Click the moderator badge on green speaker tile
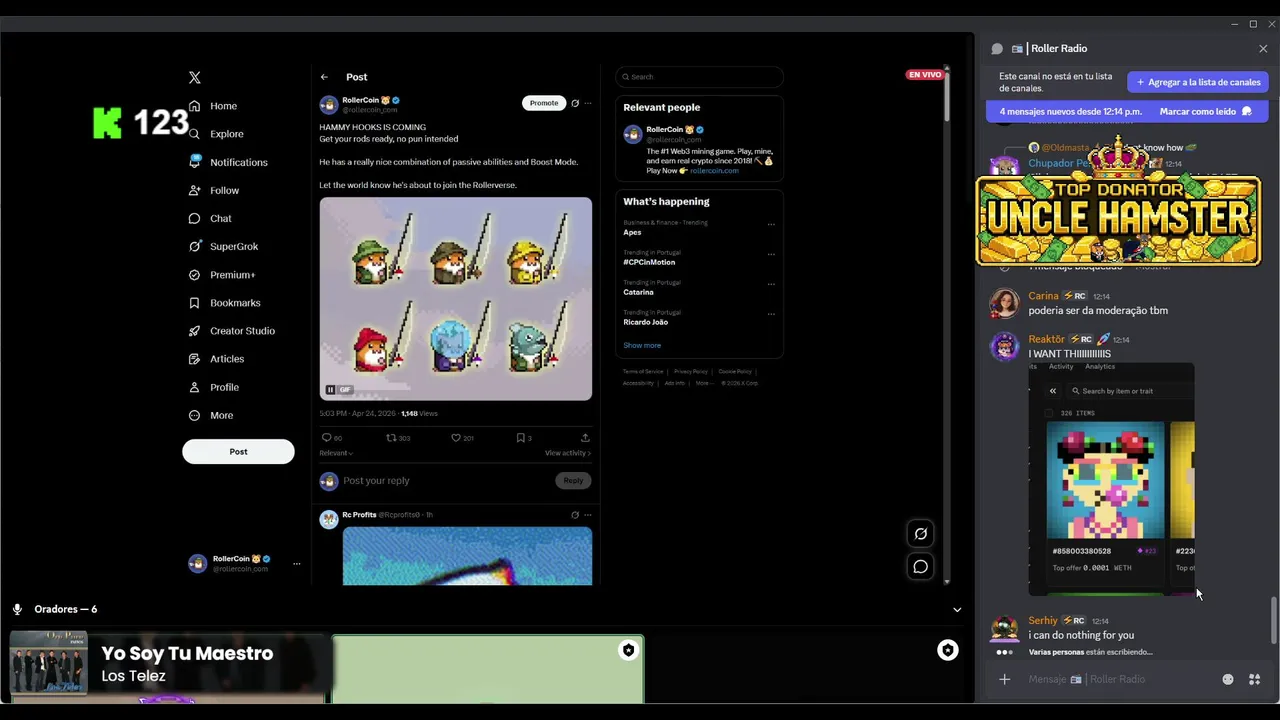The width and height of the screenshot is (1280, 720). click(x=628, y=650)
